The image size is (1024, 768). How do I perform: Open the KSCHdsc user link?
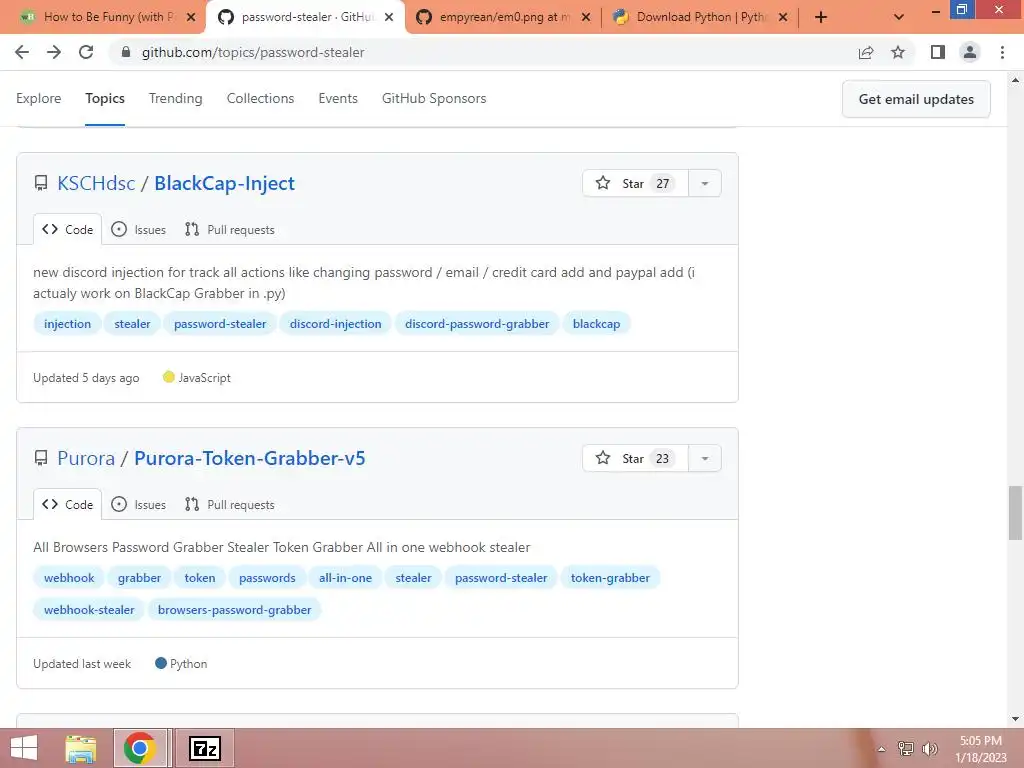(96, 184)
